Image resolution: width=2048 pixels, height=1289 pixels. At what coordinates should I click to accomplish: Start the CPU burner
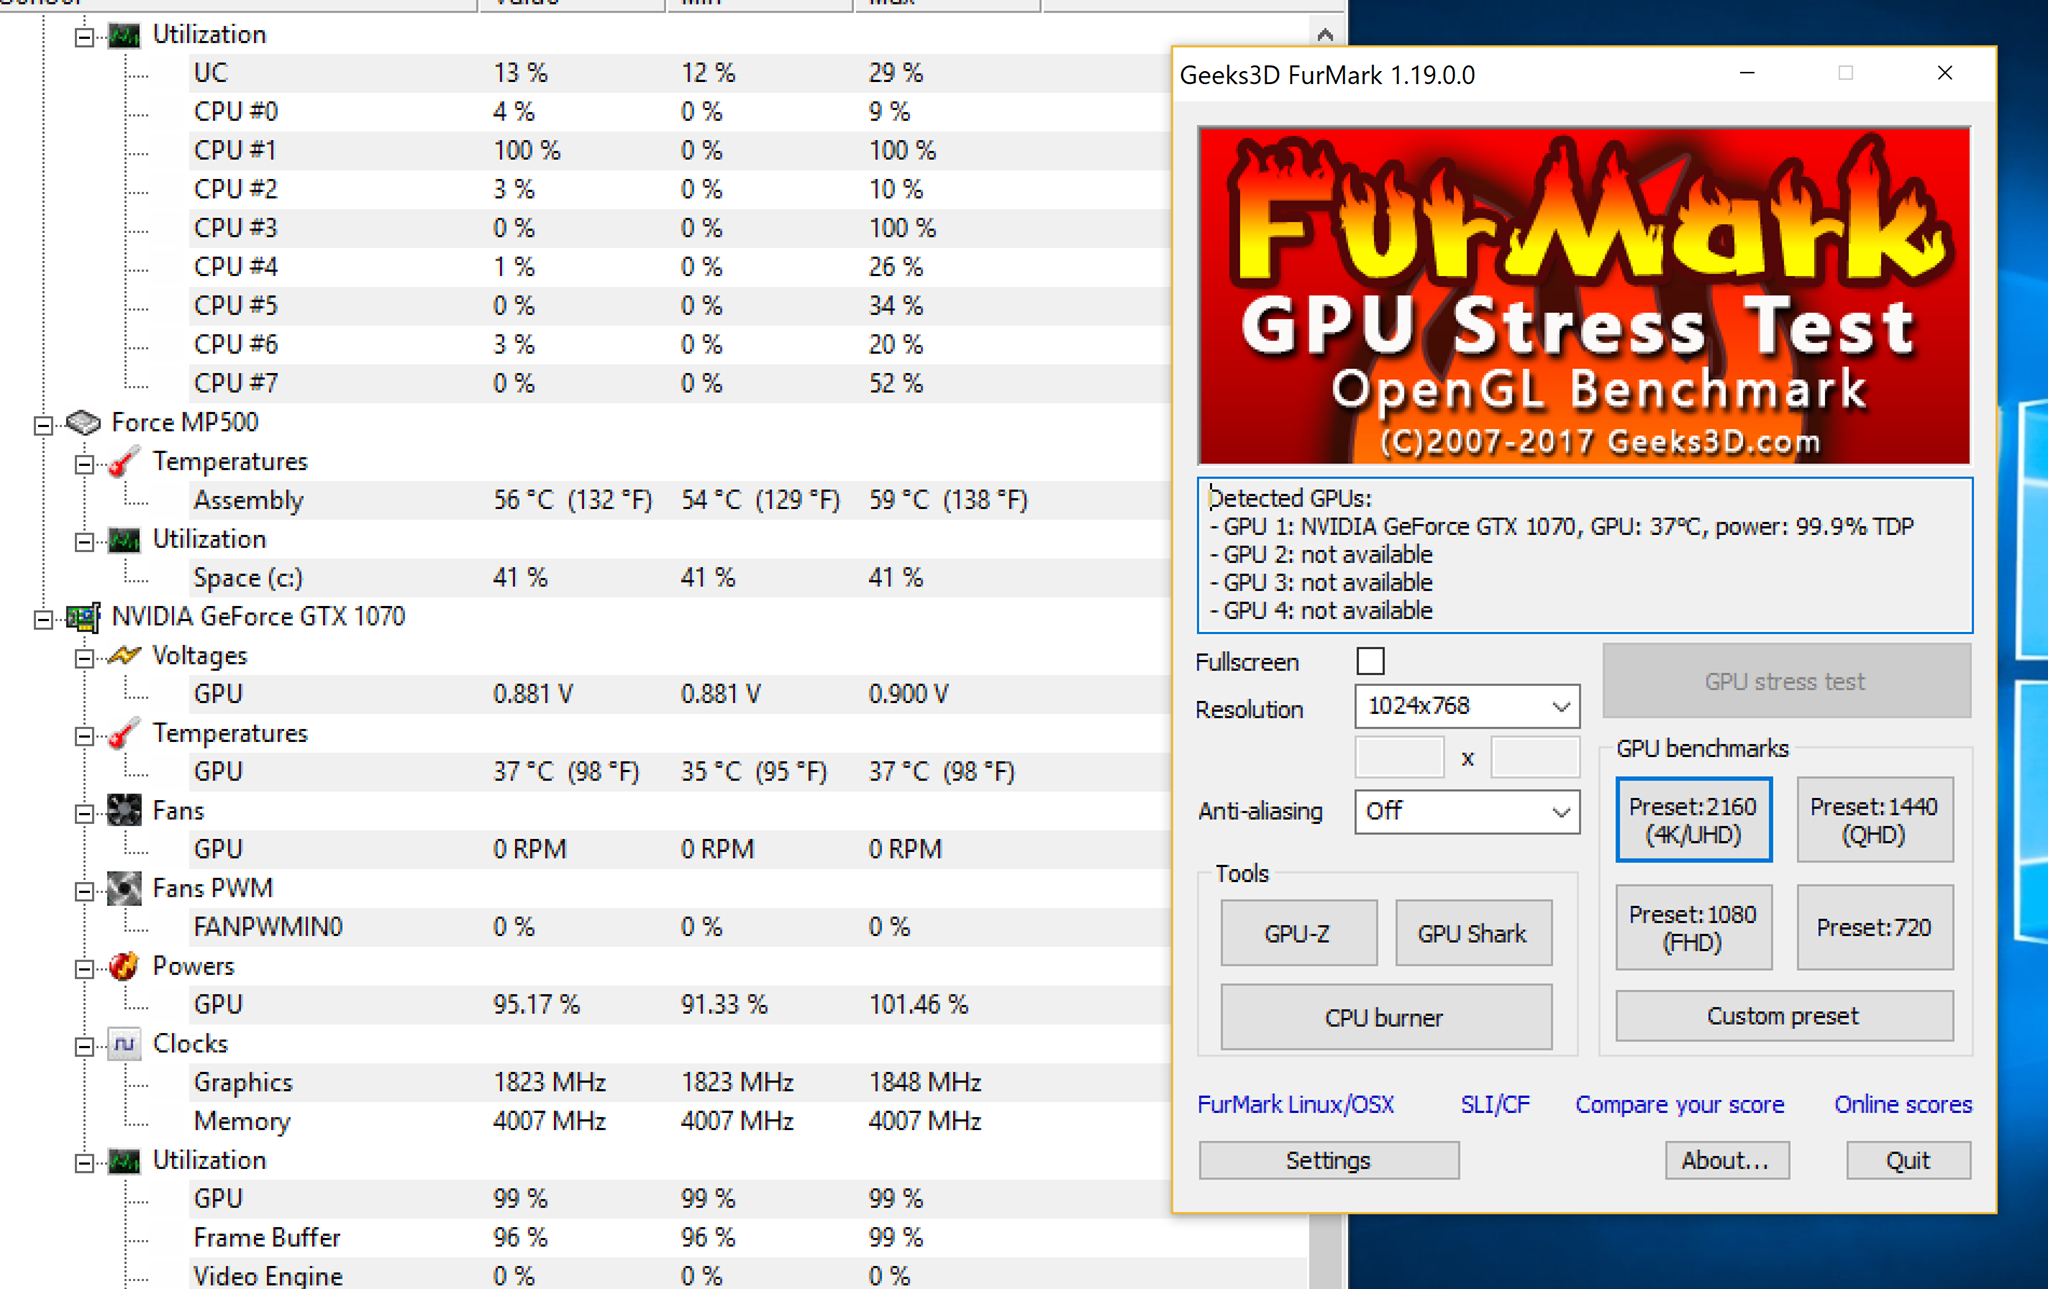coord(1385,1017)
